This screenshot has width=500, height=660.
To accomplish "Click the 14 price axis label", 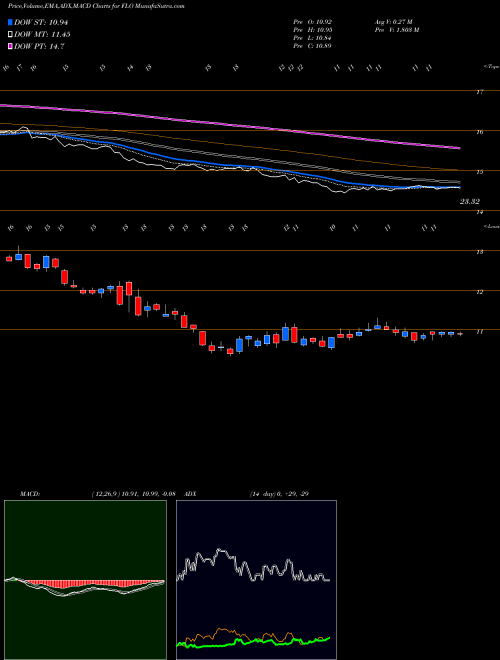I will [x=479, y=212].
